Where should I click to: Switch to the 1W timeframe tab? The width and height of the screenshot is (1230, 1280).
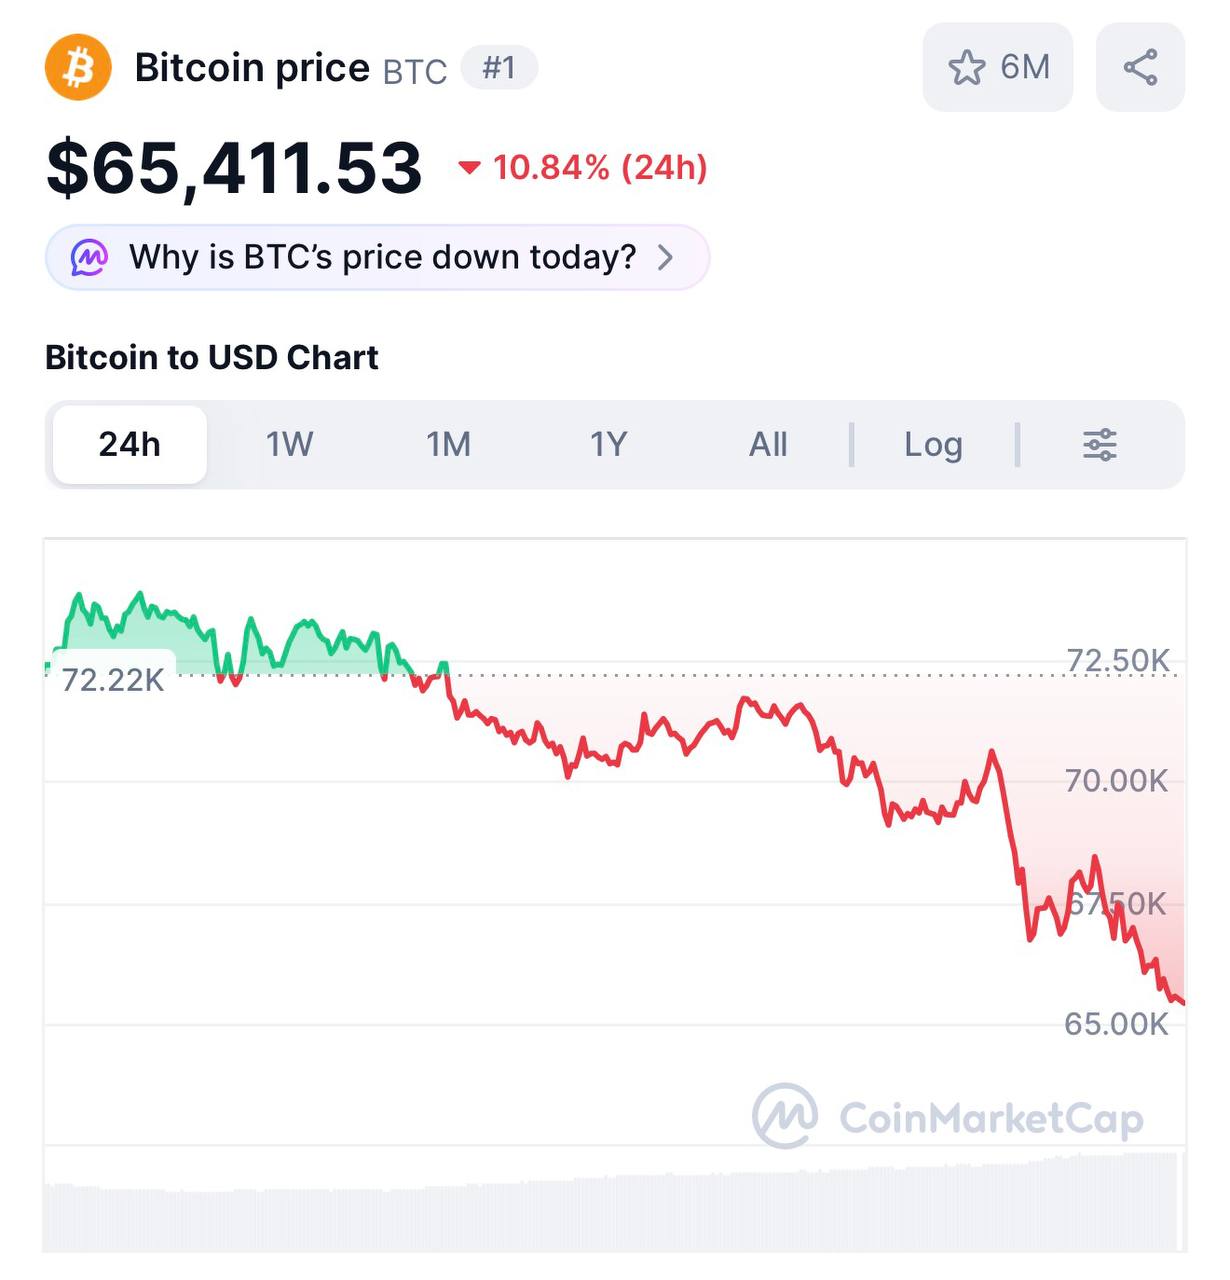(289, 445)
